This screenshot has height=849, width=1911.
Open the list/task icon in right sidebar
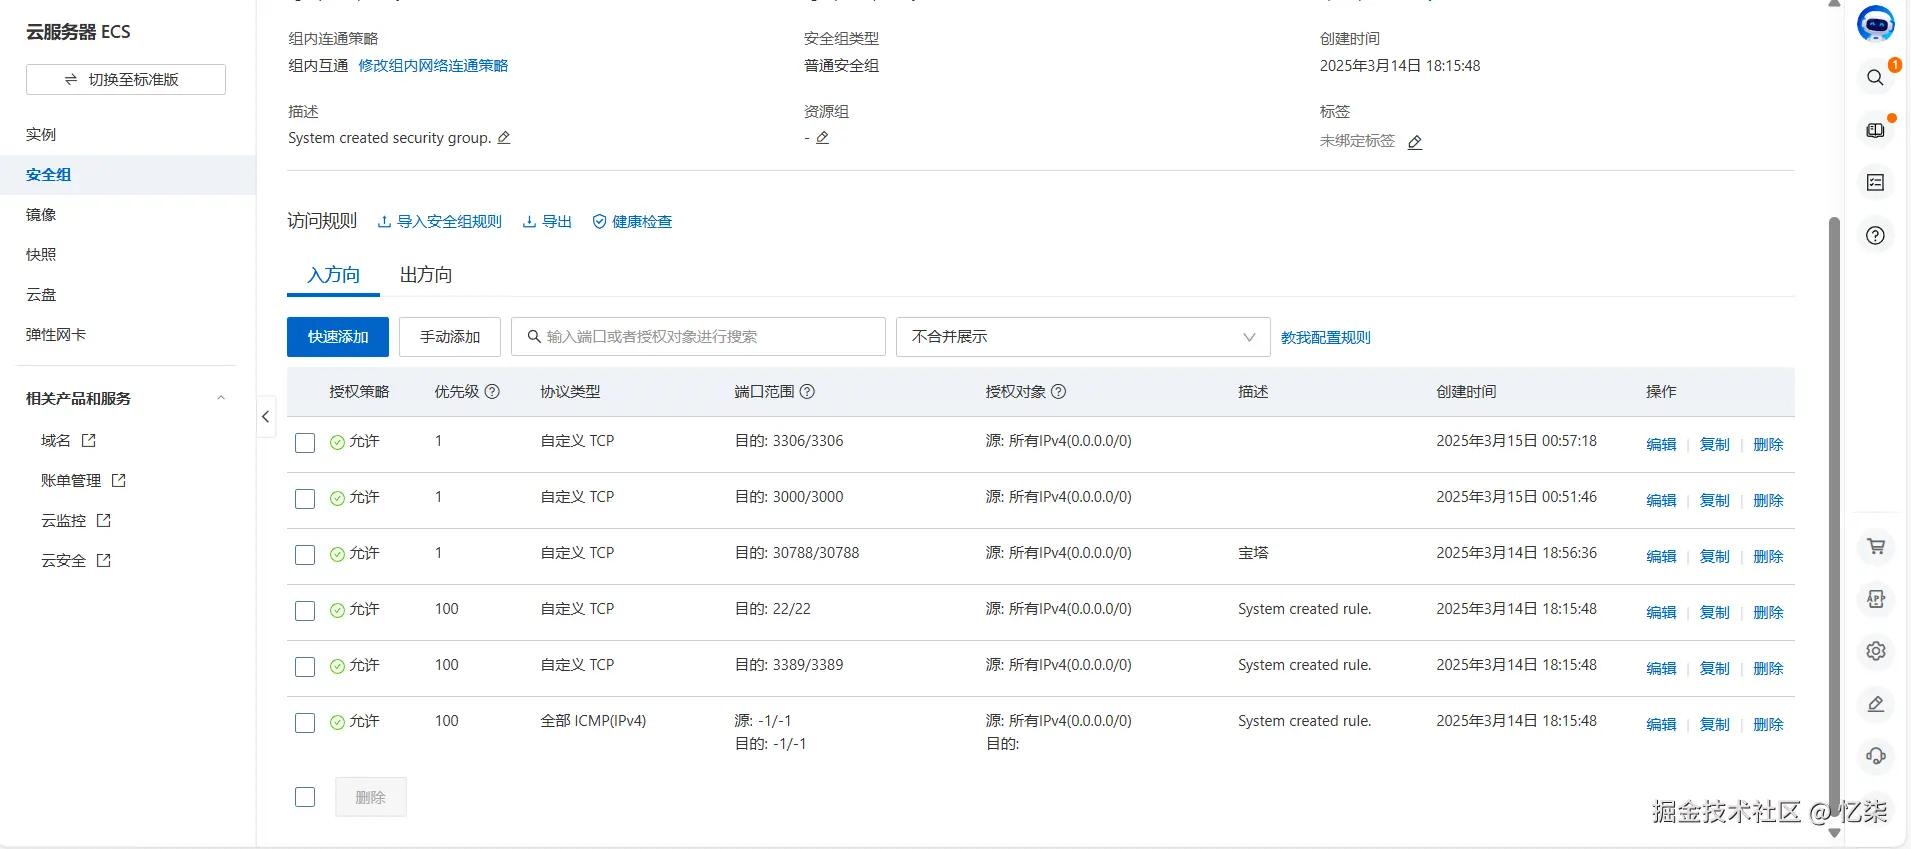1875,183
